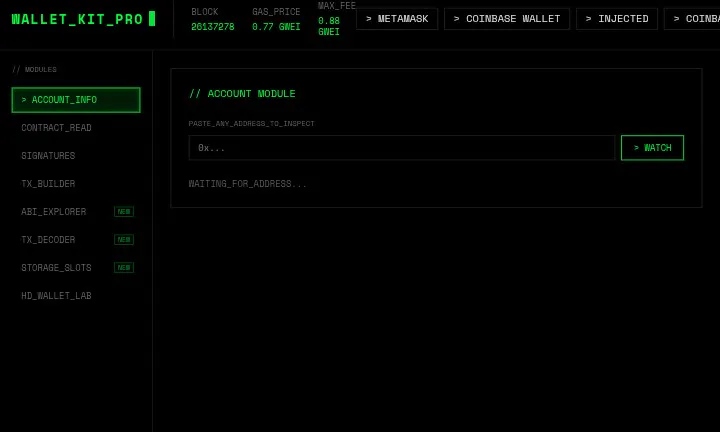
Task: Click the // MODULES sidebar heading
Action: click(34, 69)
